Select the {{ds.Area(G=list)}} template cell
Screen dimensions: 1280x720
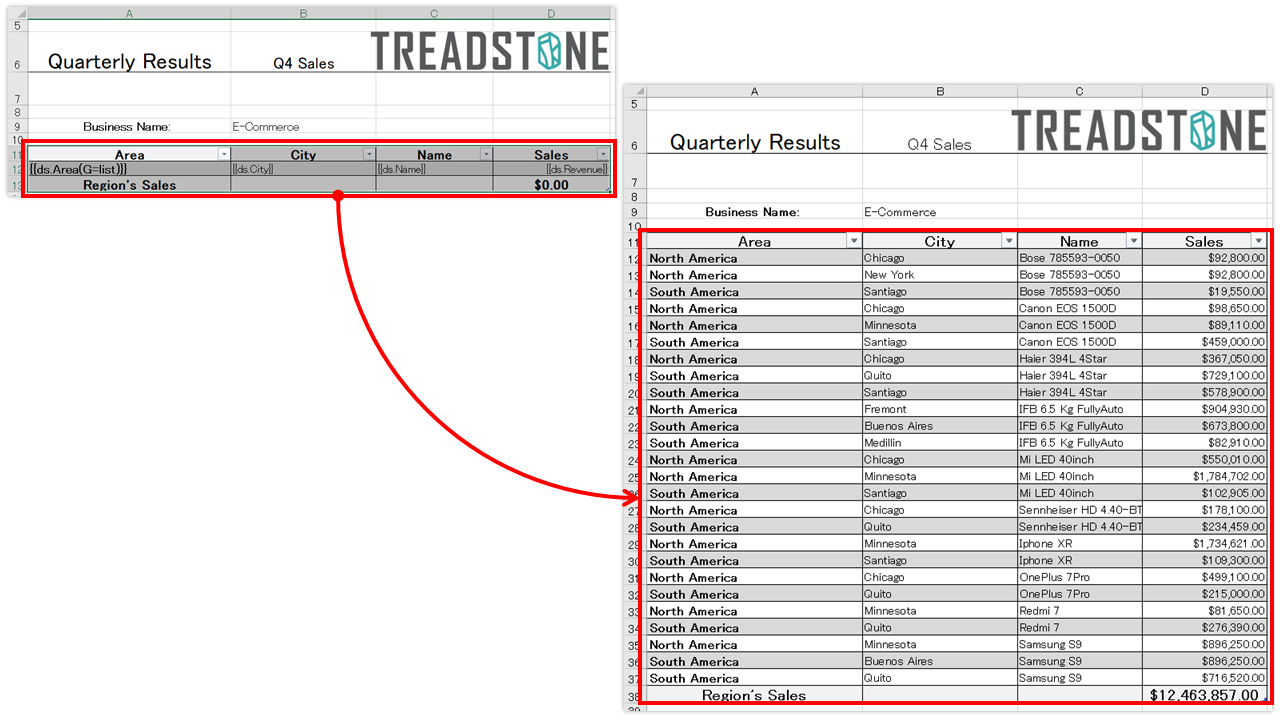[x=129, y=169]
